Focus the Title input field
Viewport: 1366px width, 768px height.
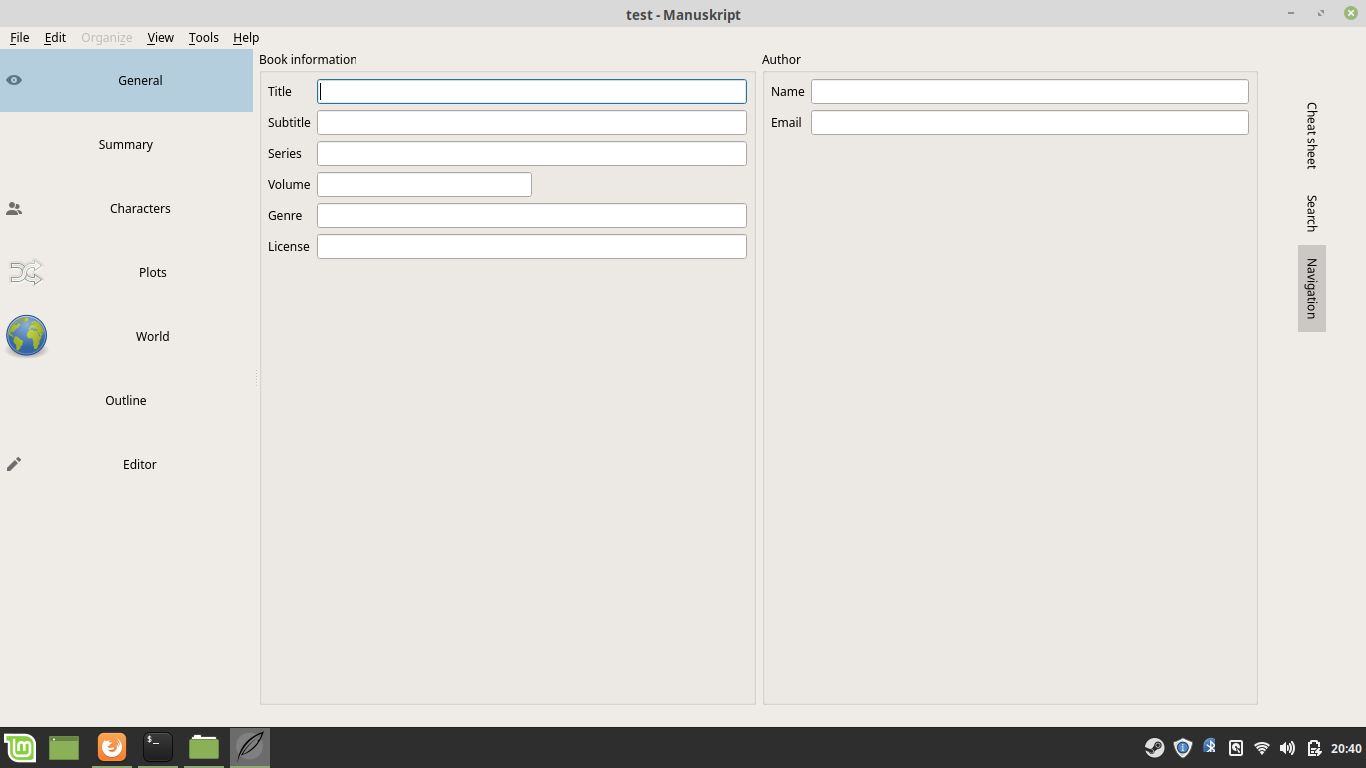[532, 91]
